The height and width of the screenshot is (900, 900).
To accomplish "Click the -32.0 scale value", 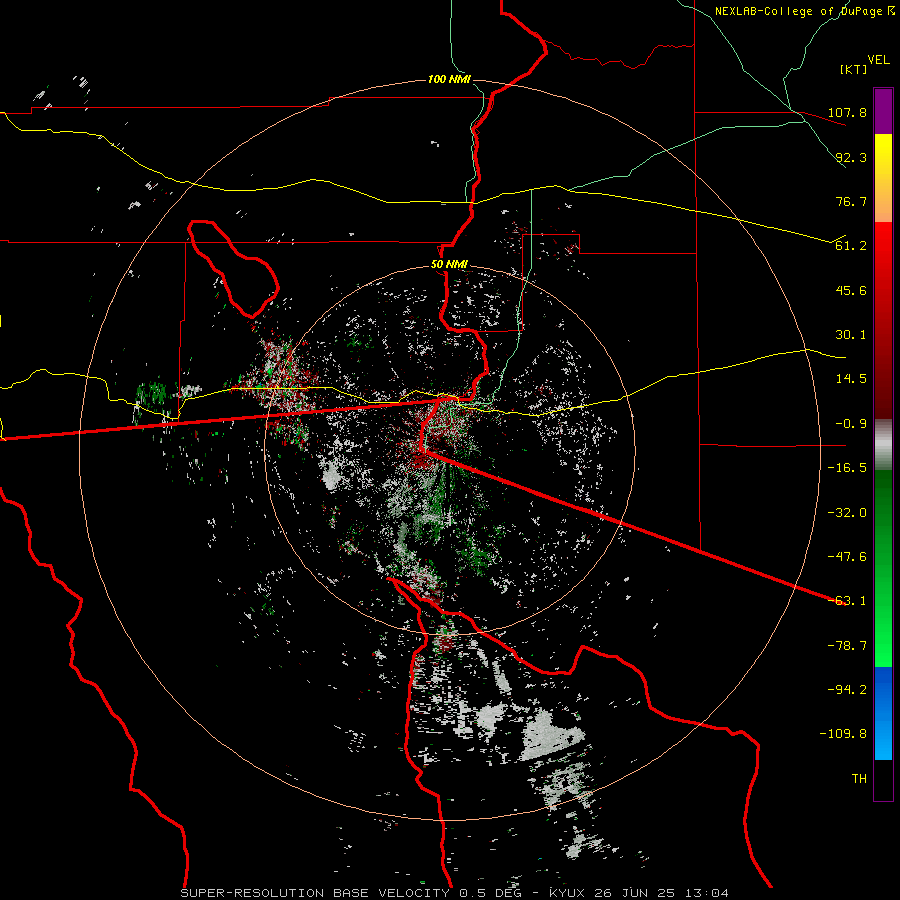I will point(847,513).
